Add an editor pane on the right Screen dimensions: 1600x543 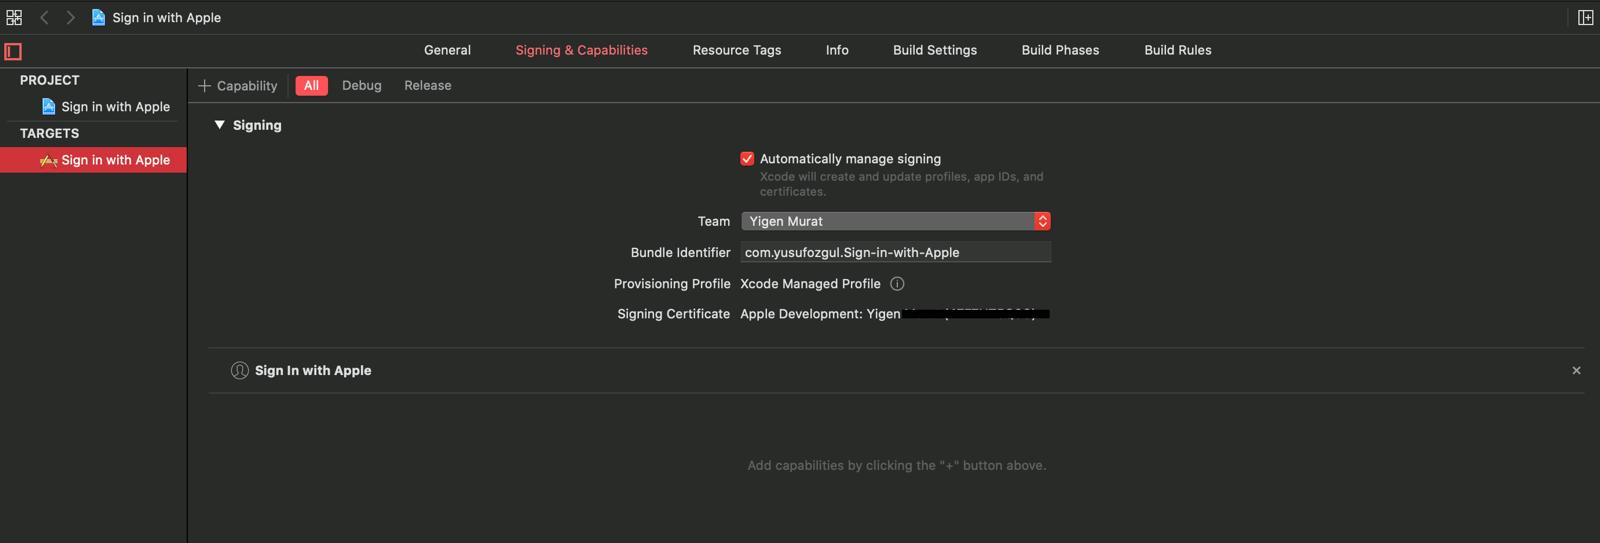[x=1585, y=17]
